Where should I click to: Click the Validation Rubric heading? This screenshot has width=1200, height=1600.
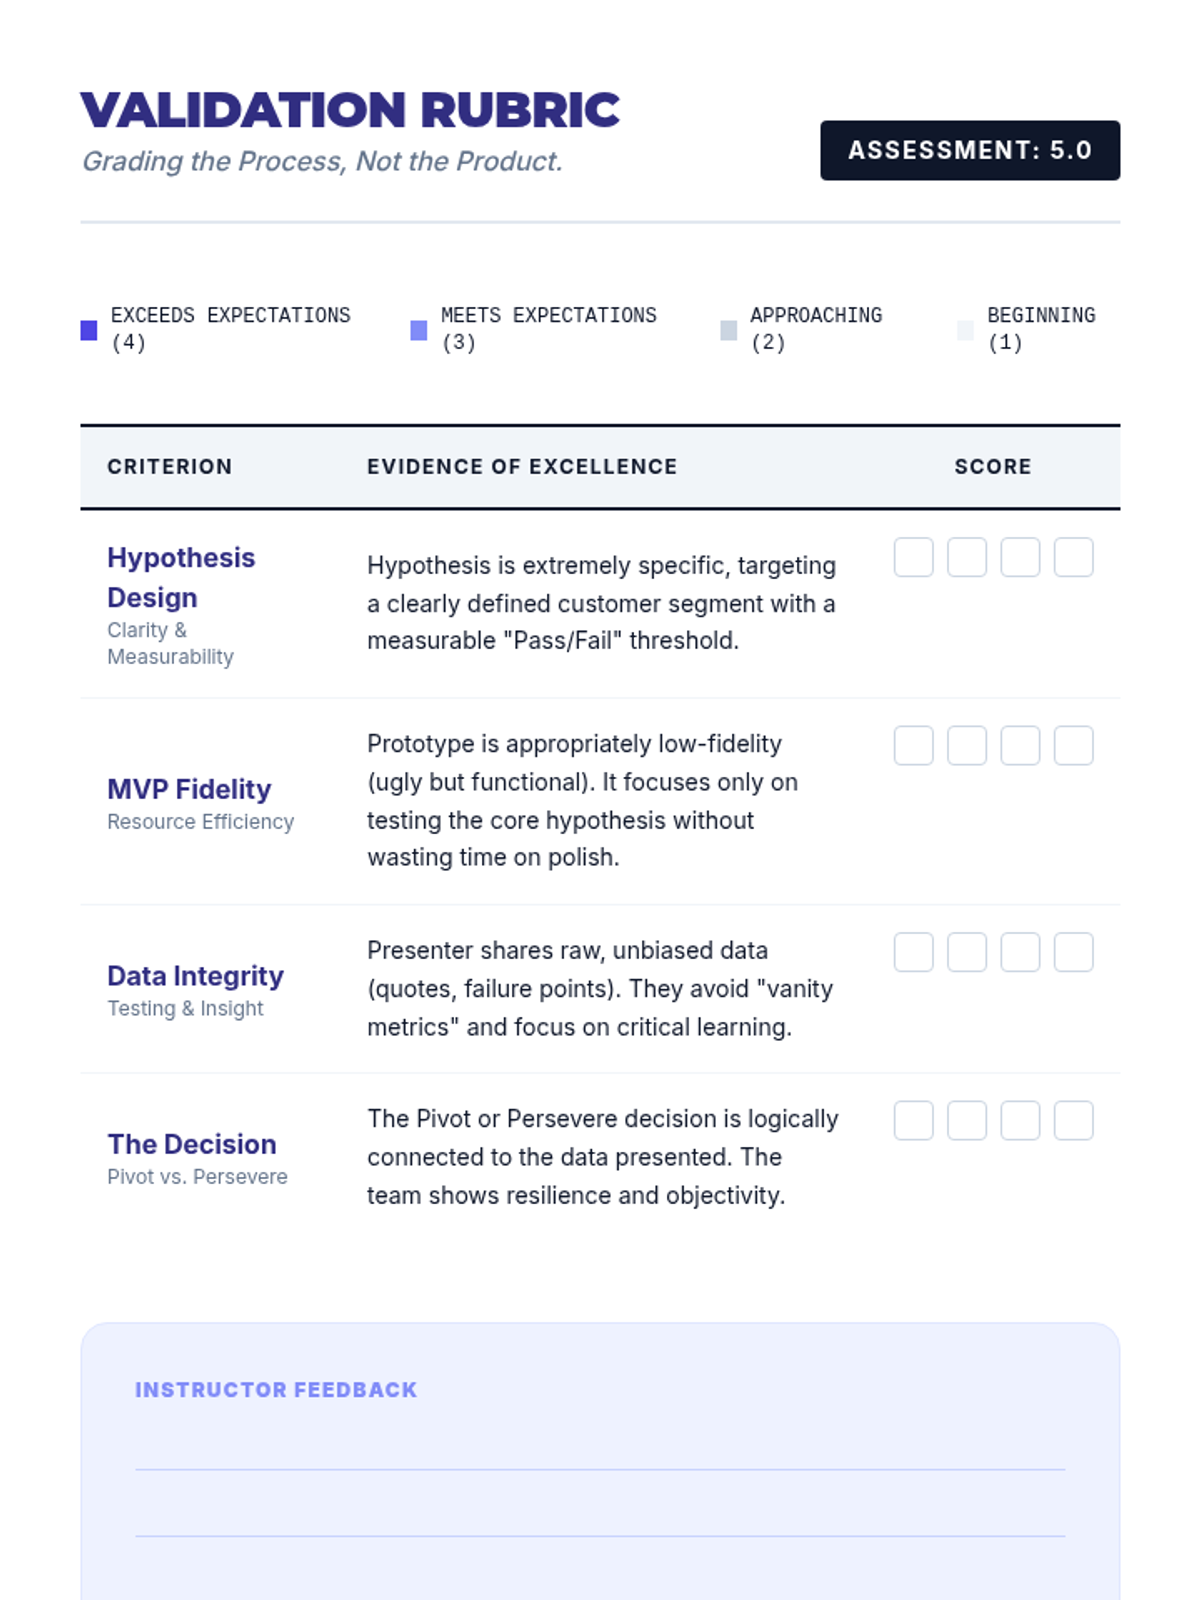pyautogui.click(x=350, y=110)
